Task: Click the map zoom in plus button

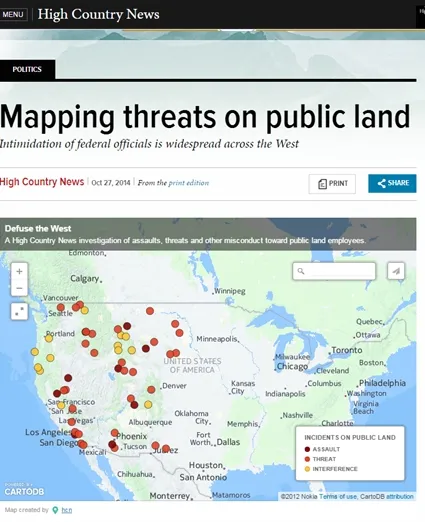Action: pos(19,271)
